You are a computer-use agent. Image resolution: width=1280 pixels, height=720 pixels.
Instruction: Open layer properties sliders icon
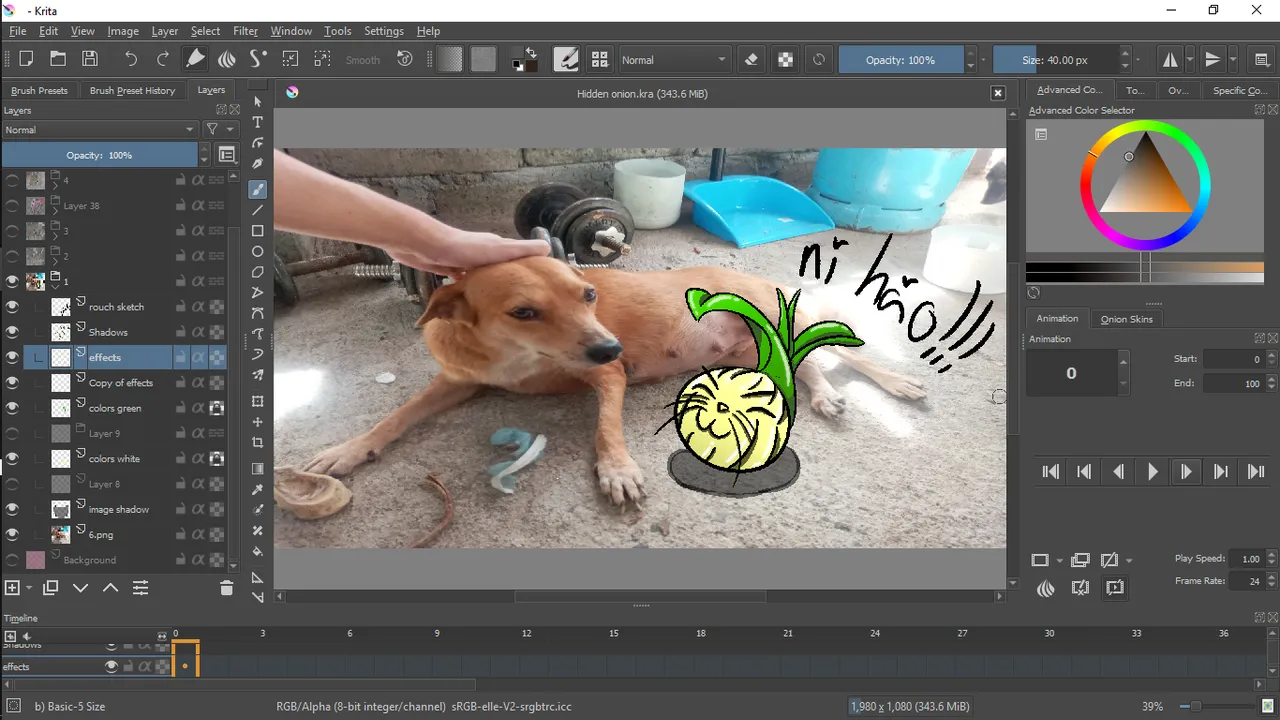[140, 588]
